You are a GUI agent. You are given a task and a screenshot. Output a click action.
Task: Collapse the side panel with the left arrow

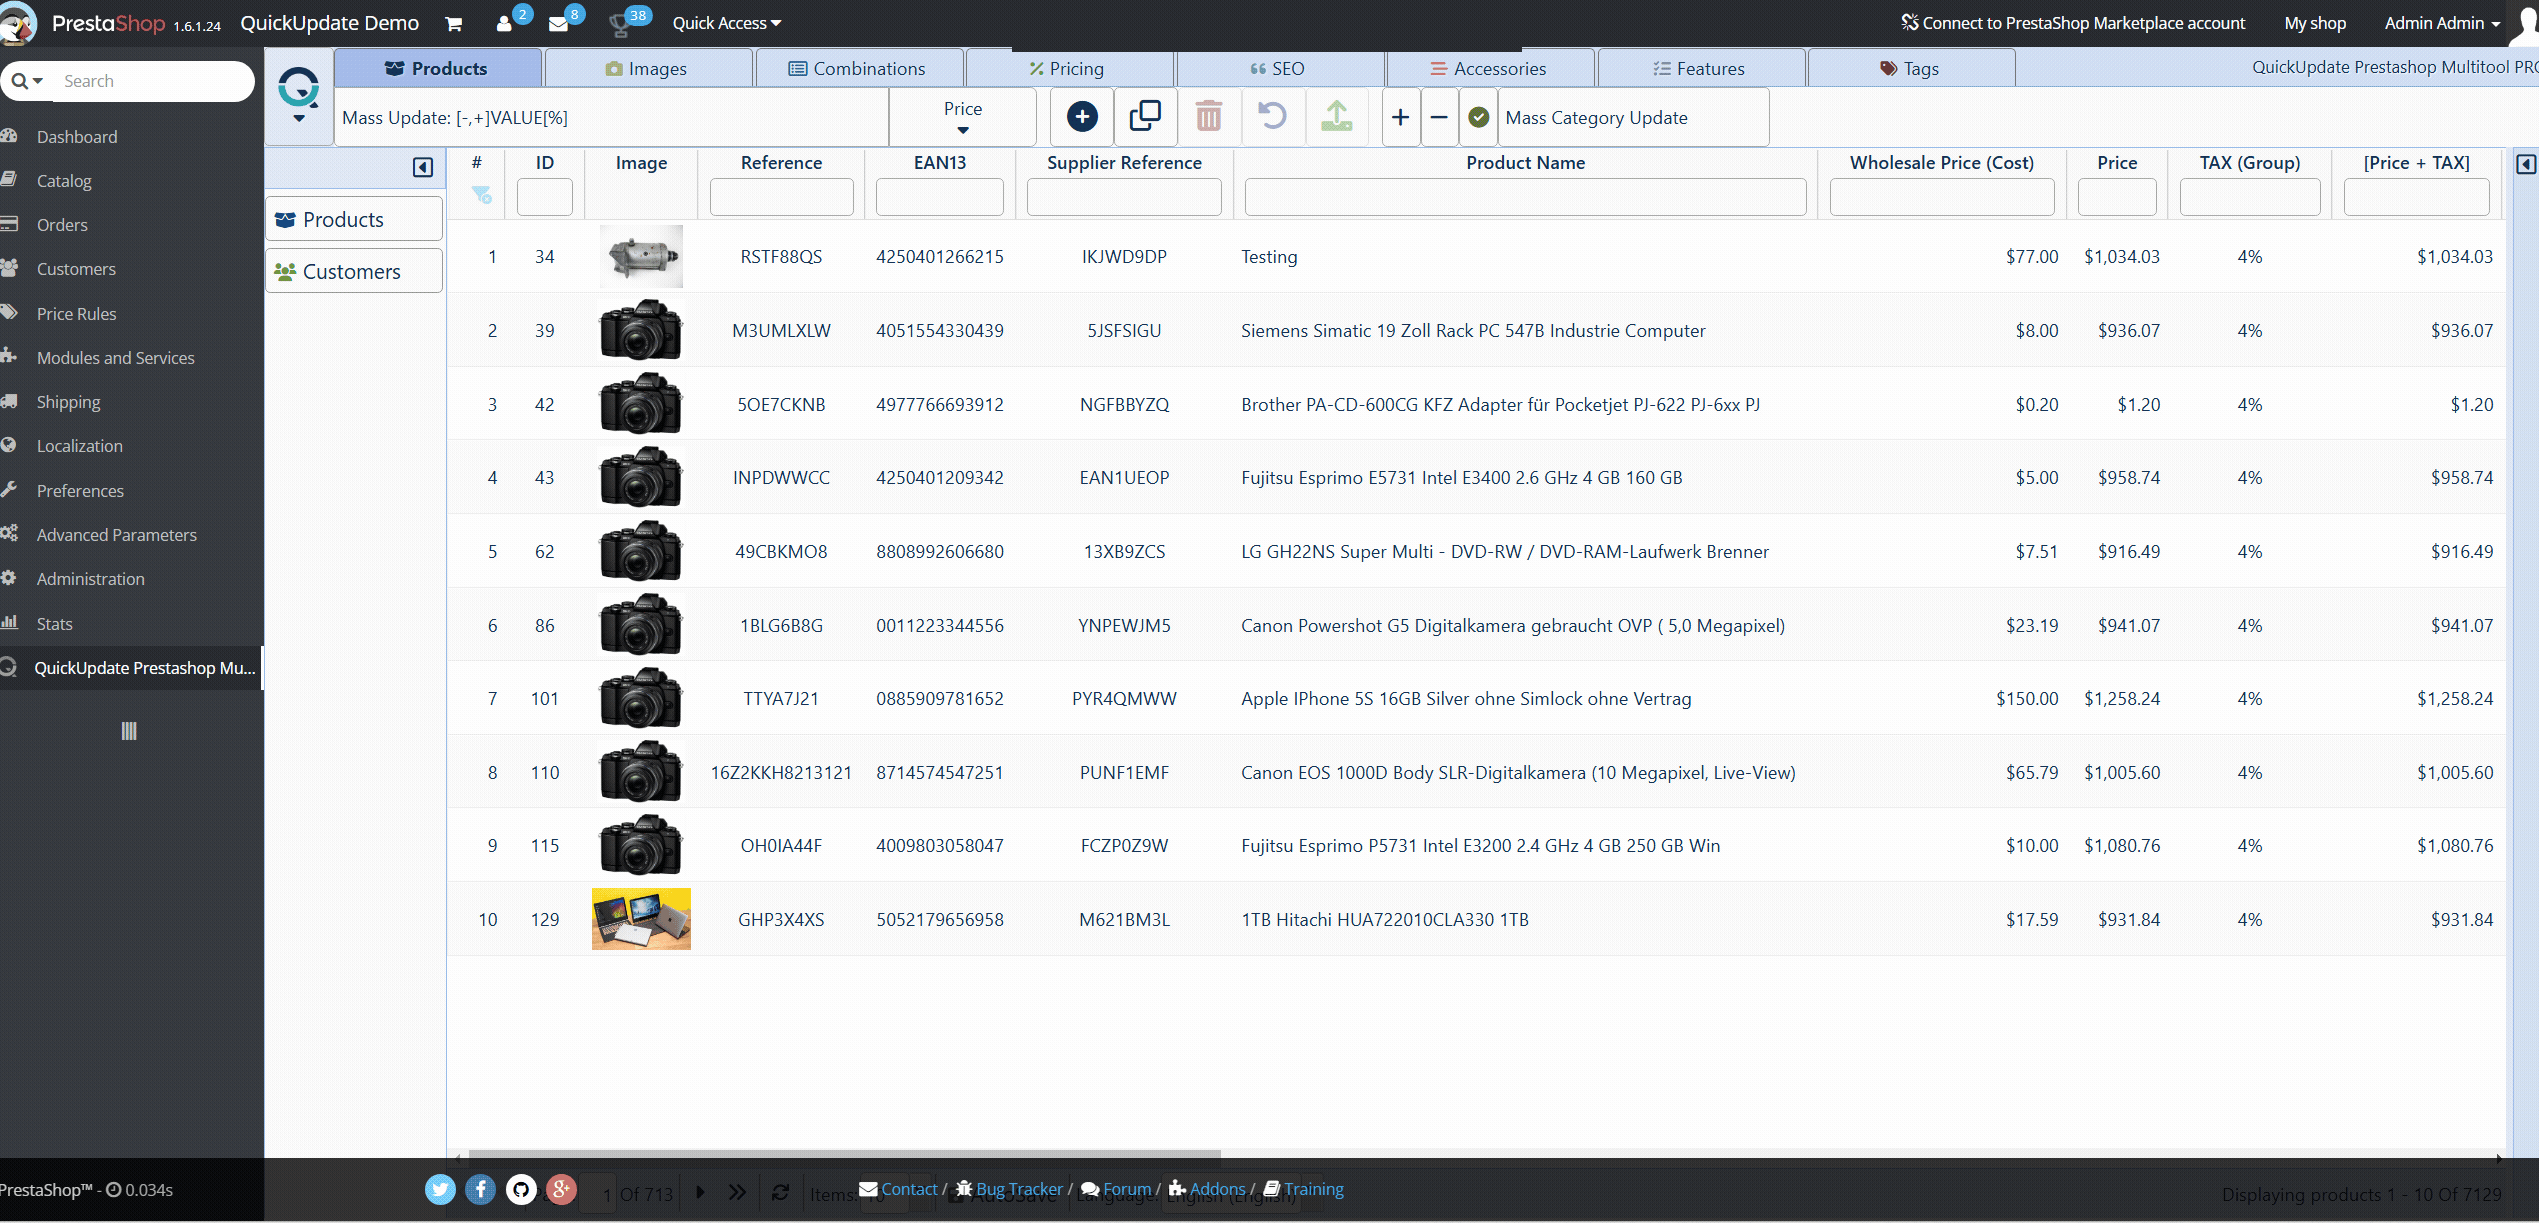(421, 168)
